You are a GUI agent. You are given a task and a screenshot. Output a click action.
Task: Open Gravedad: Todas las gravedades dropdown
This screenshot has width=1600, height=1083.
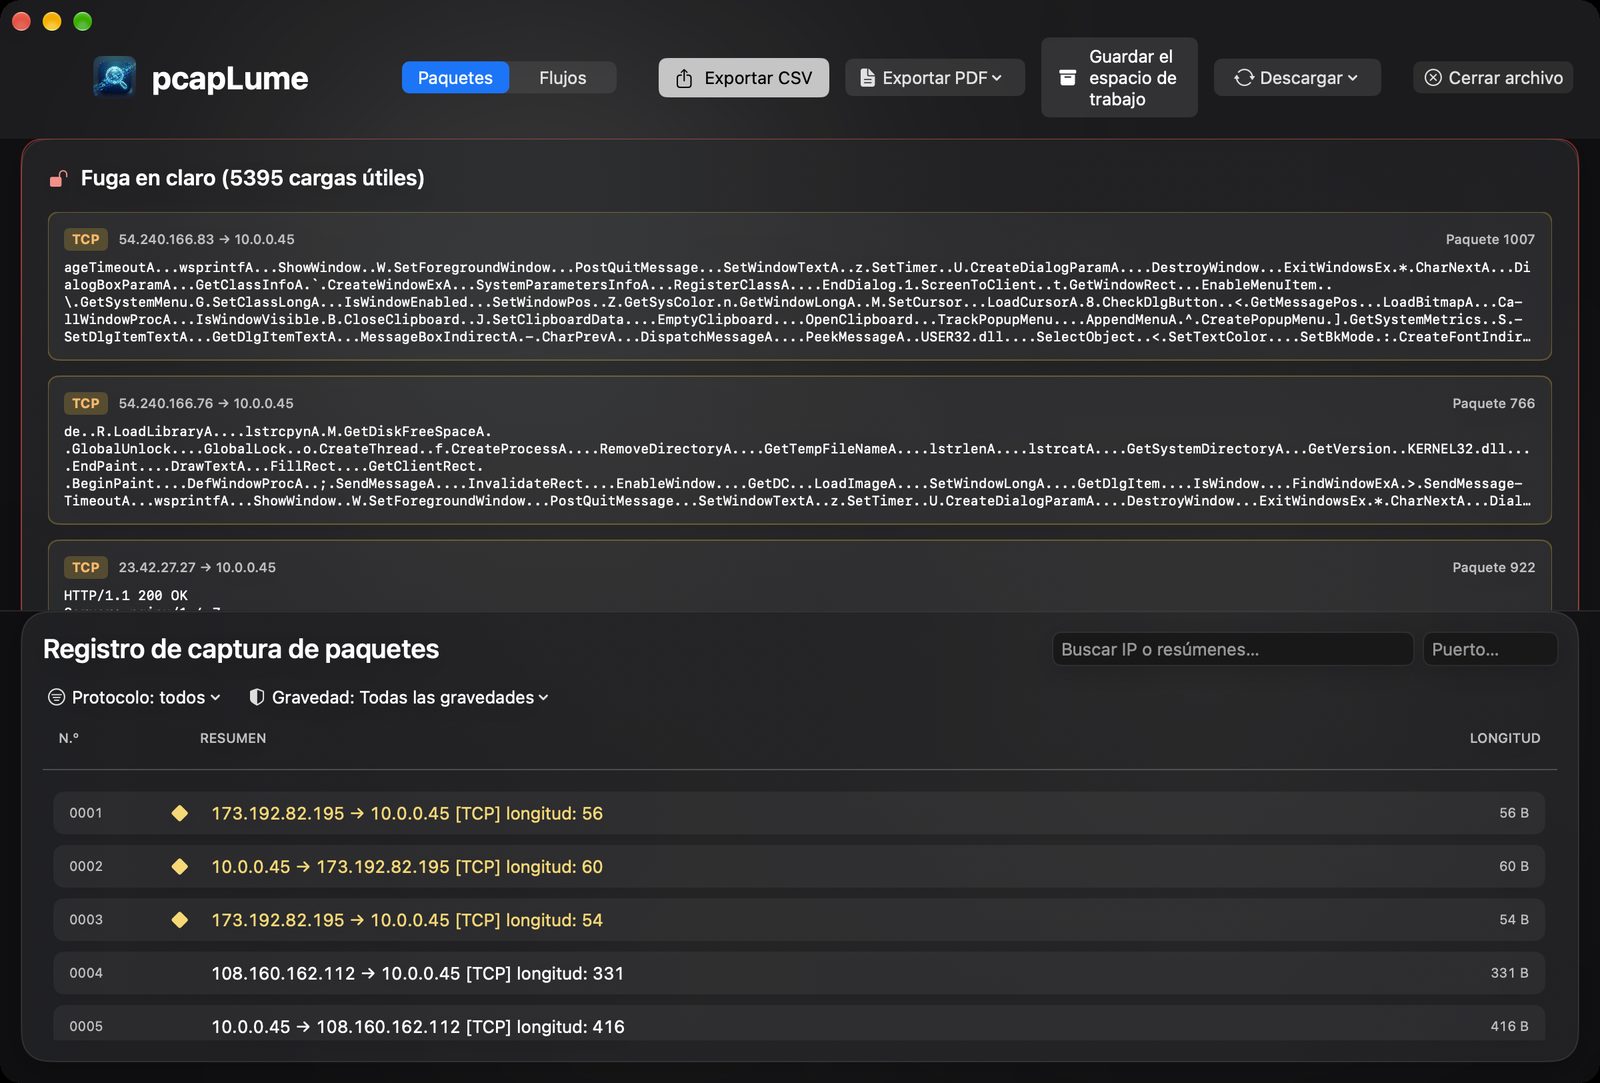(399, 697)
